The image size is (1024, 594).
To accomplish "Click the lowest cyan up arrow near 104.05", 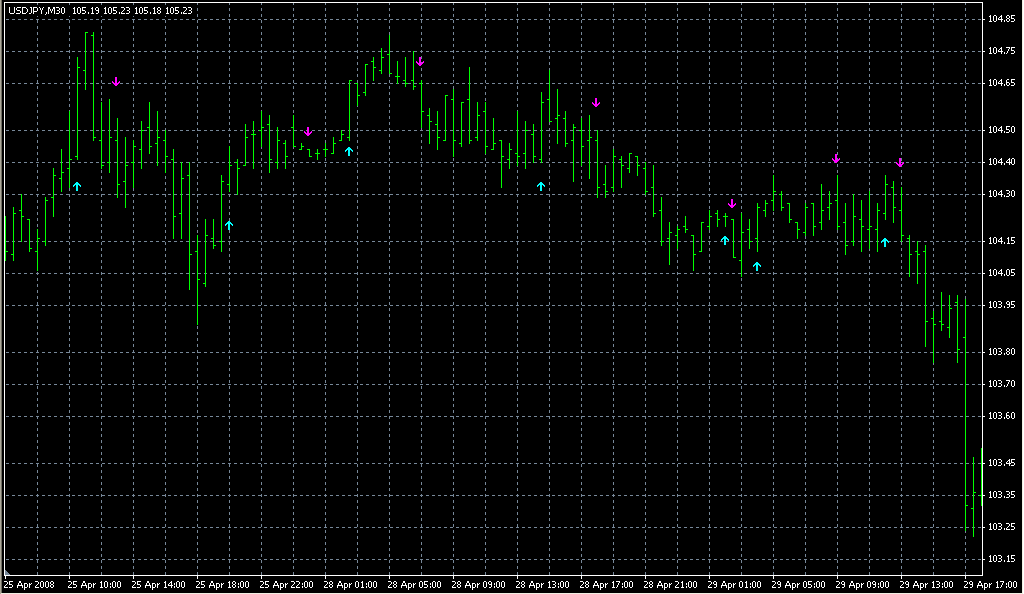I will click(x=757, y=266).
